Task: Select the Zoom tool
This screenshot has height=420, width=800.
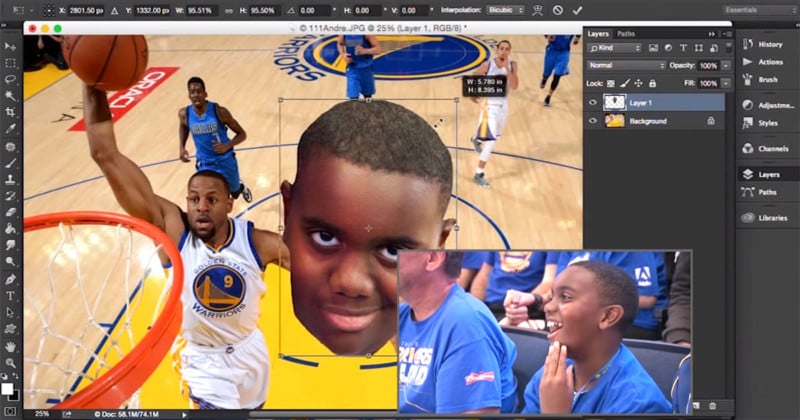Action: point(10,363)
